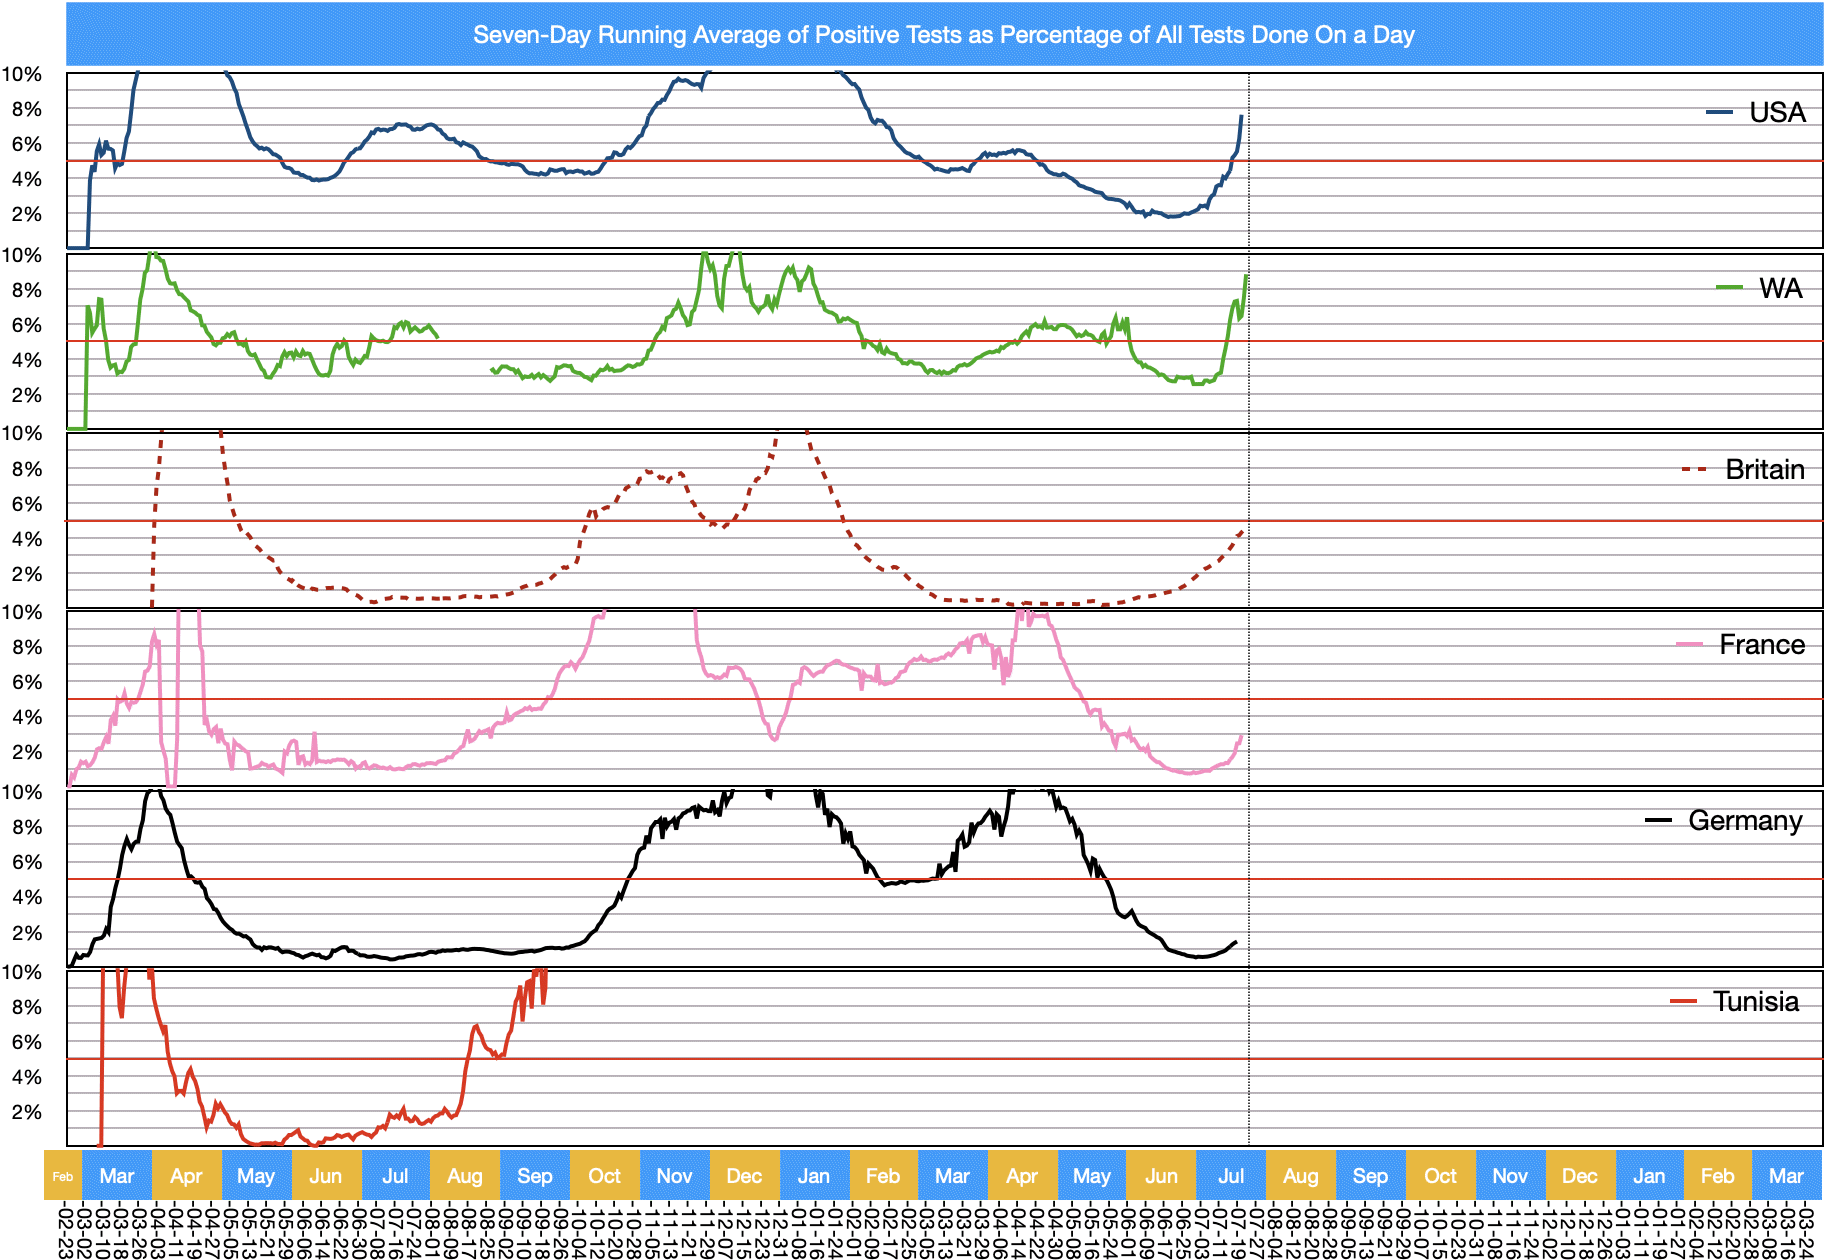Click the red line swatch beside Tunisia

coord(1683,1001)
